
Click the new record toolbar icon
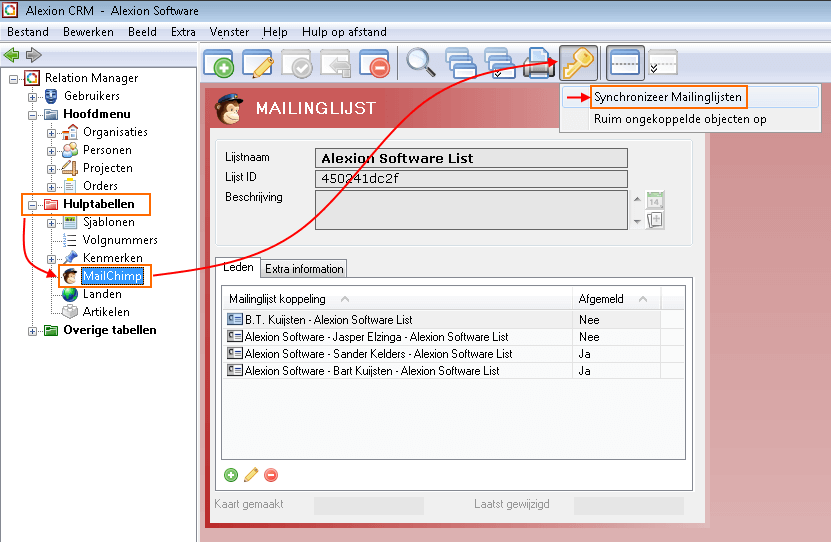point(218,64)
